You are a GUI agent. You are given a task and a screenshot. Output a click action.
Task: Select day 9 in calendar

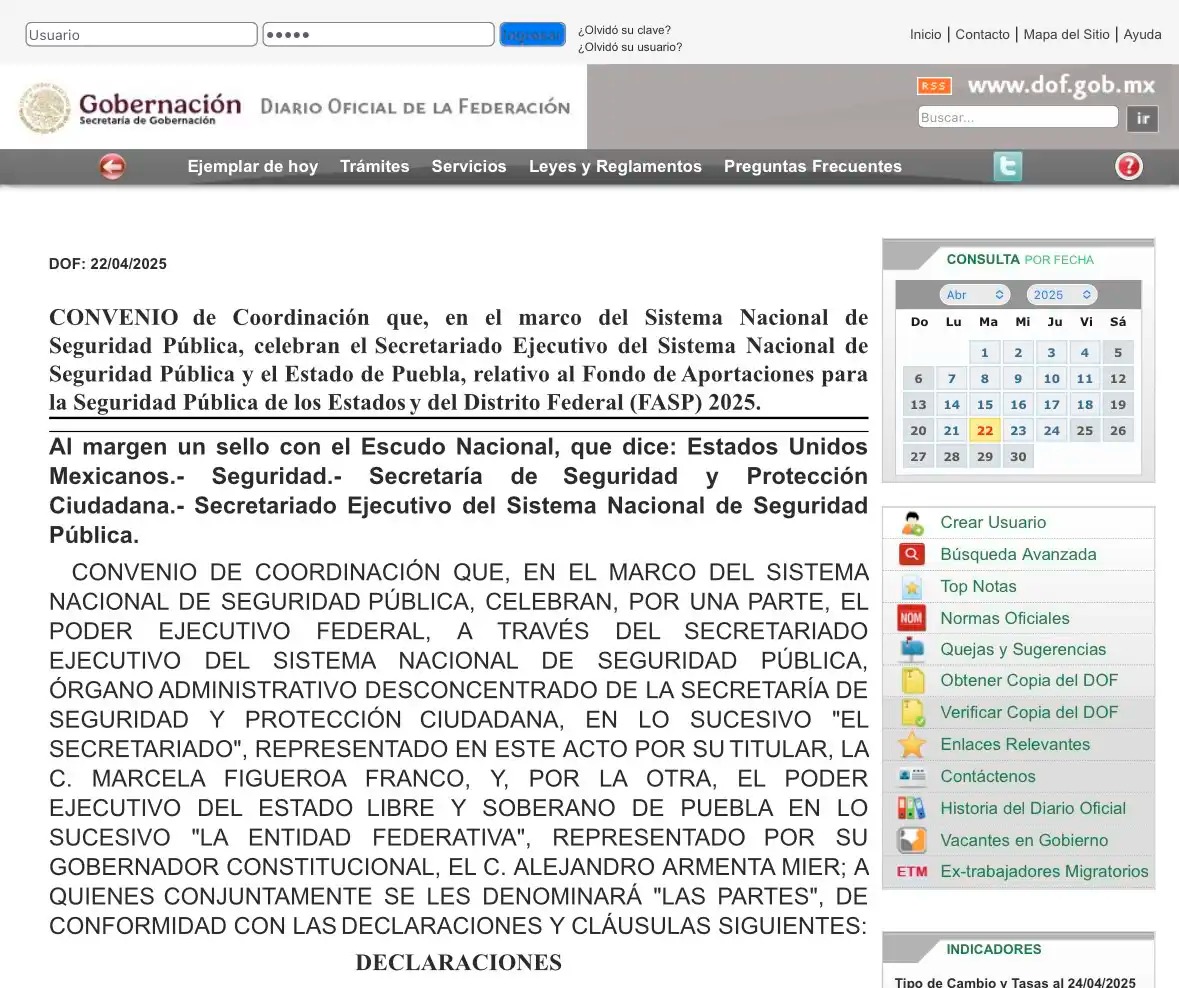[x=1018, y=379]
